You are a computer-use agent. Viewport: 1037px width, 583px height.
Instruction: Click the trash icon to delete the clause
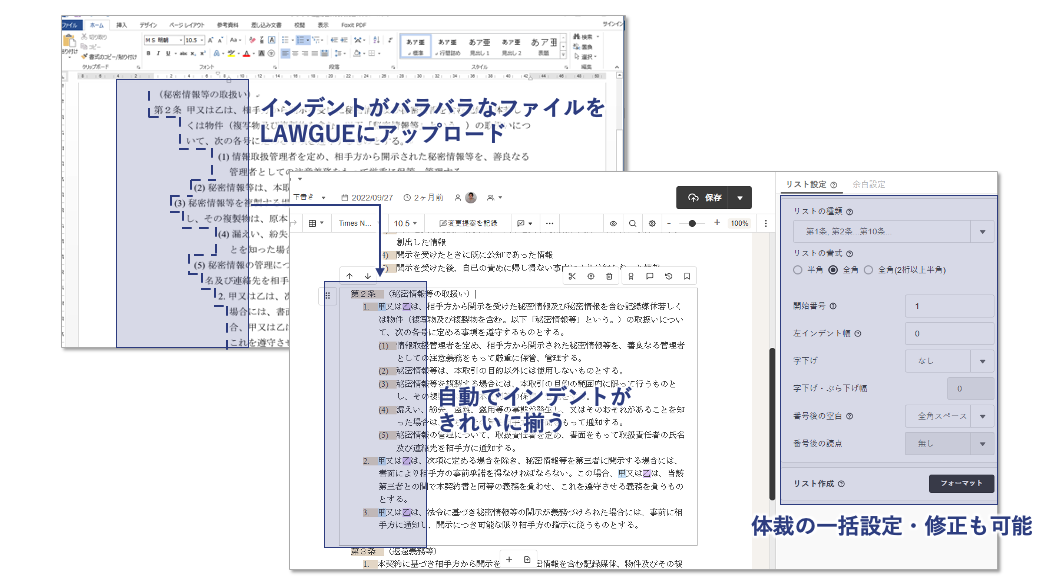pos(609,276)
